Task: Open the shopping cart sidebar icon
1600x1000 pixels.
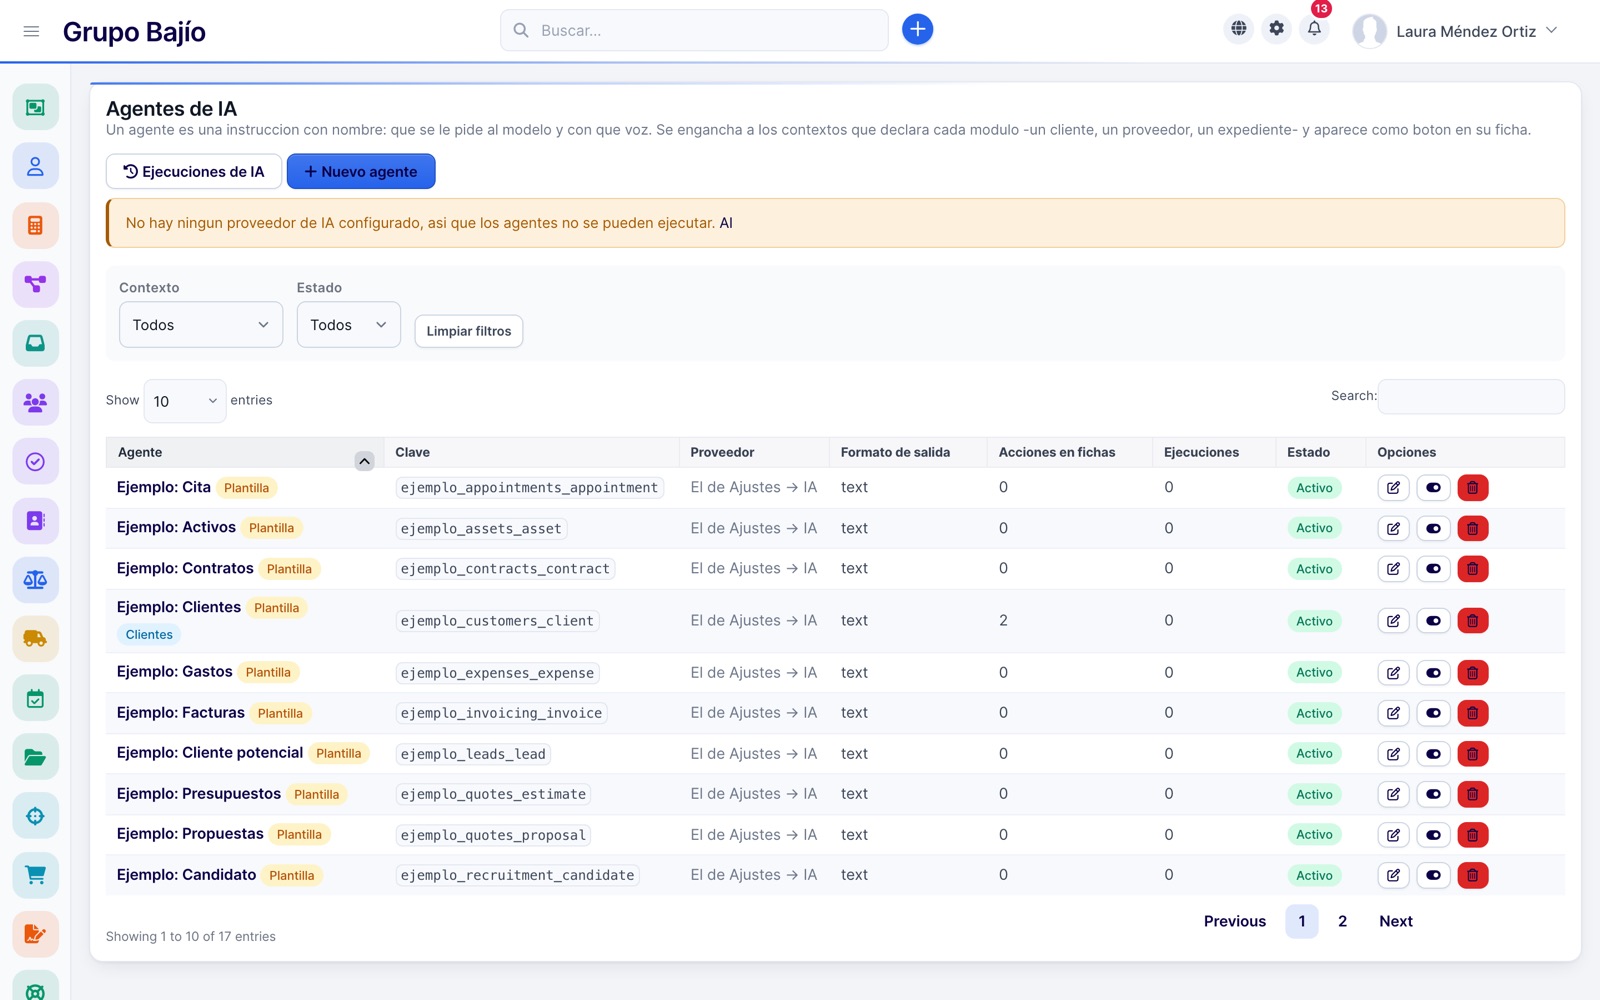Action: coord(35,875)
